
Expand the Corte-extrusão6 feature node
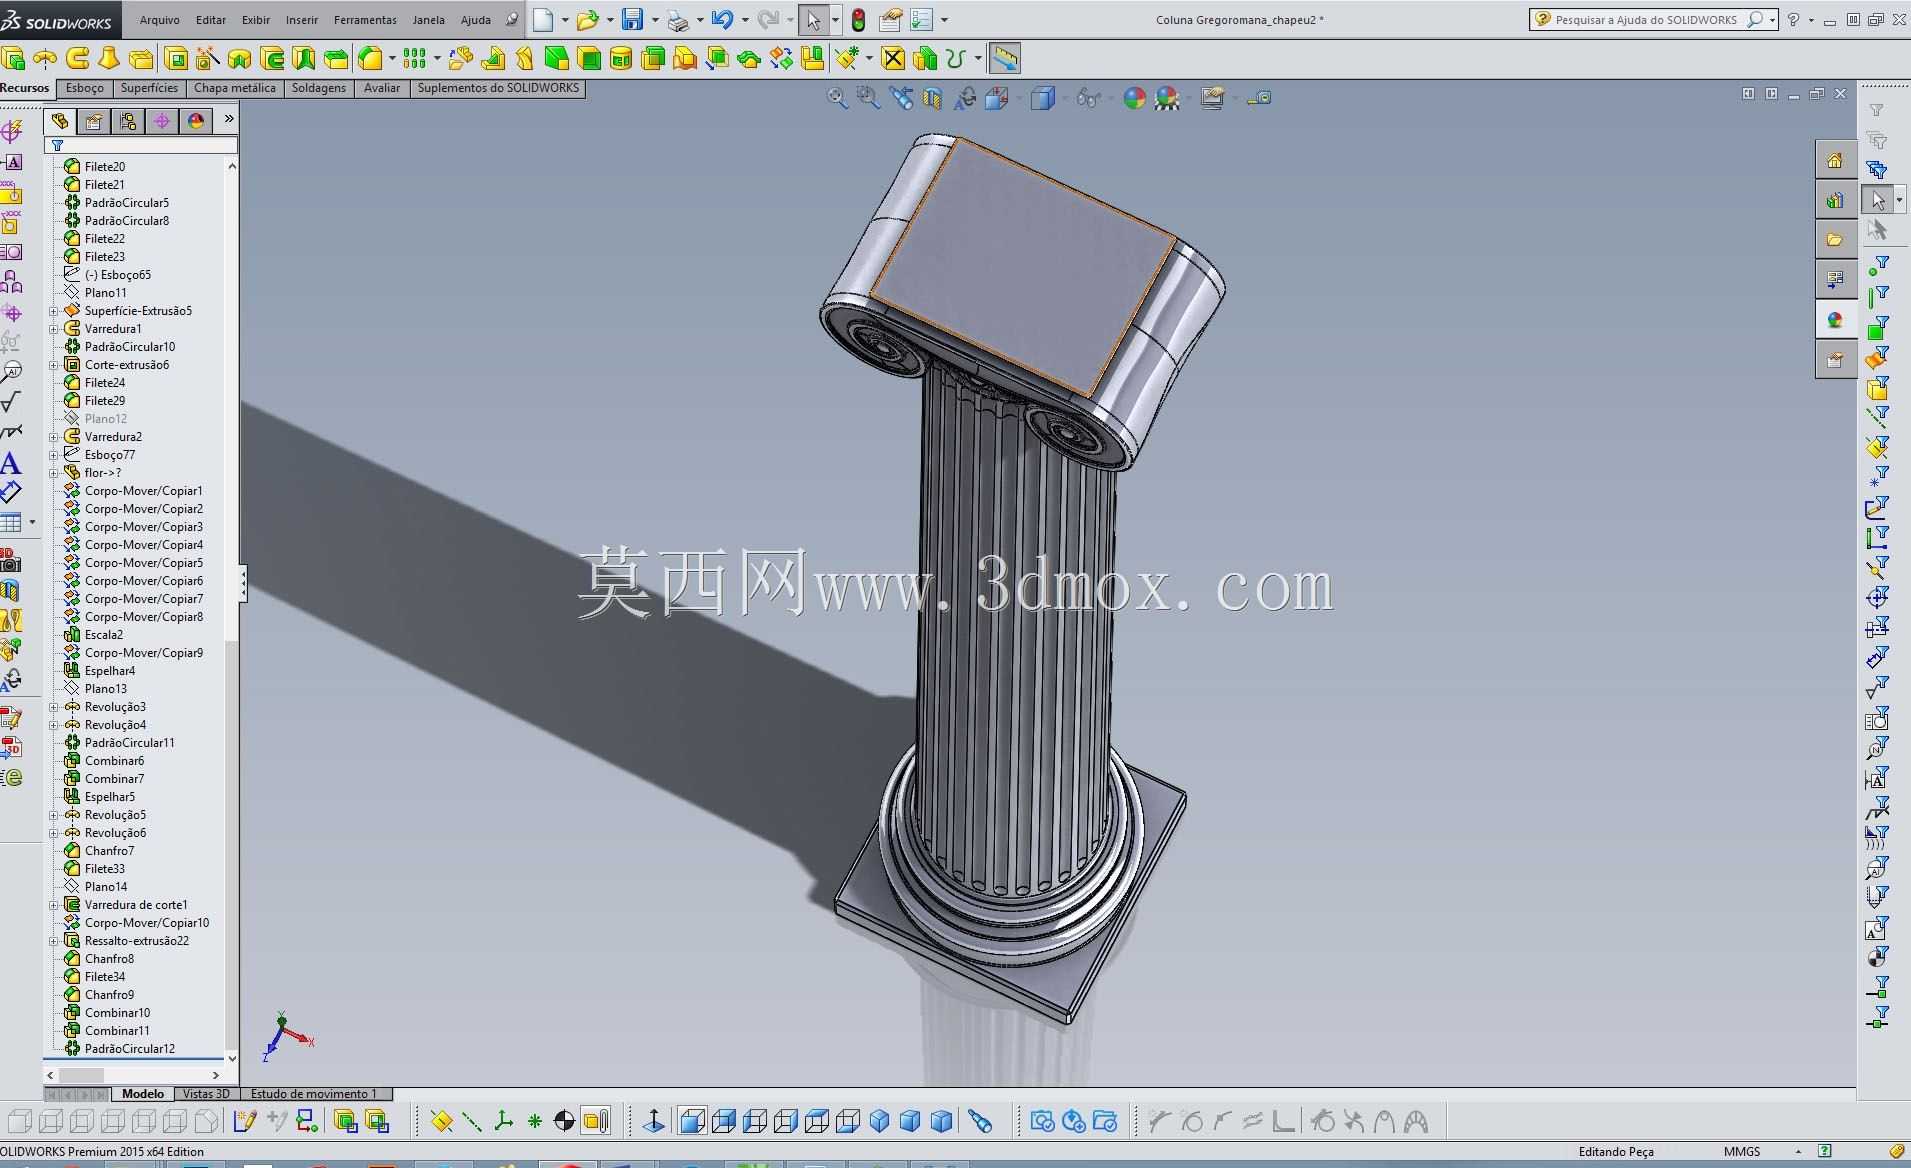pos(54,365)
